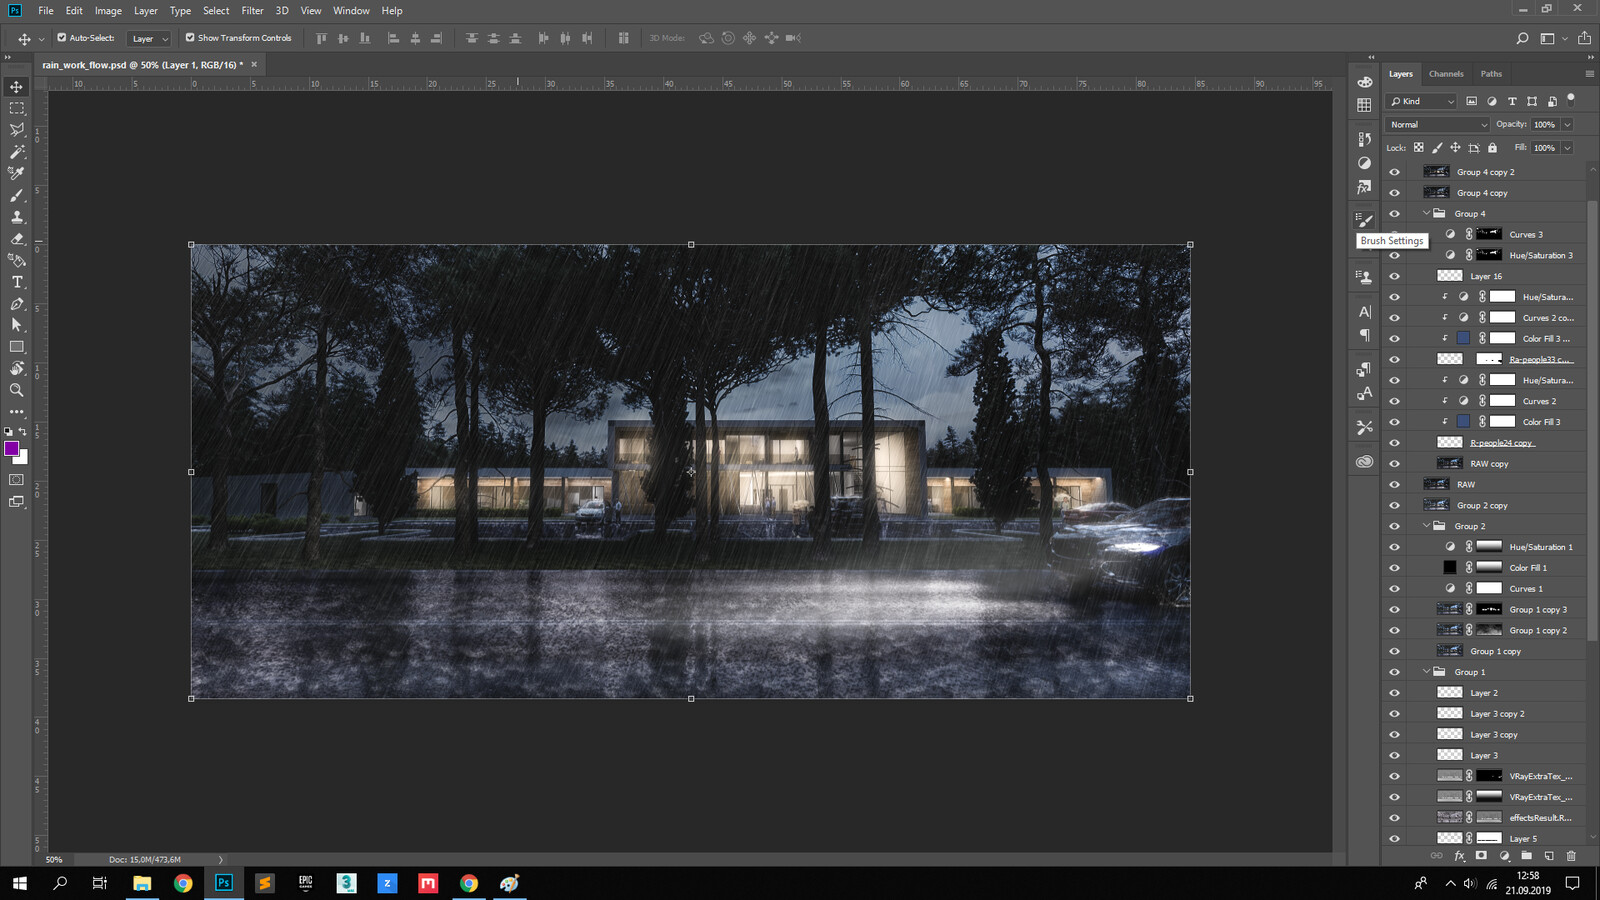Image resolution: width=1600 pixels, height=900 pixels.
Task: Toggle Quick Mask mode
Action: pos(17,480)
